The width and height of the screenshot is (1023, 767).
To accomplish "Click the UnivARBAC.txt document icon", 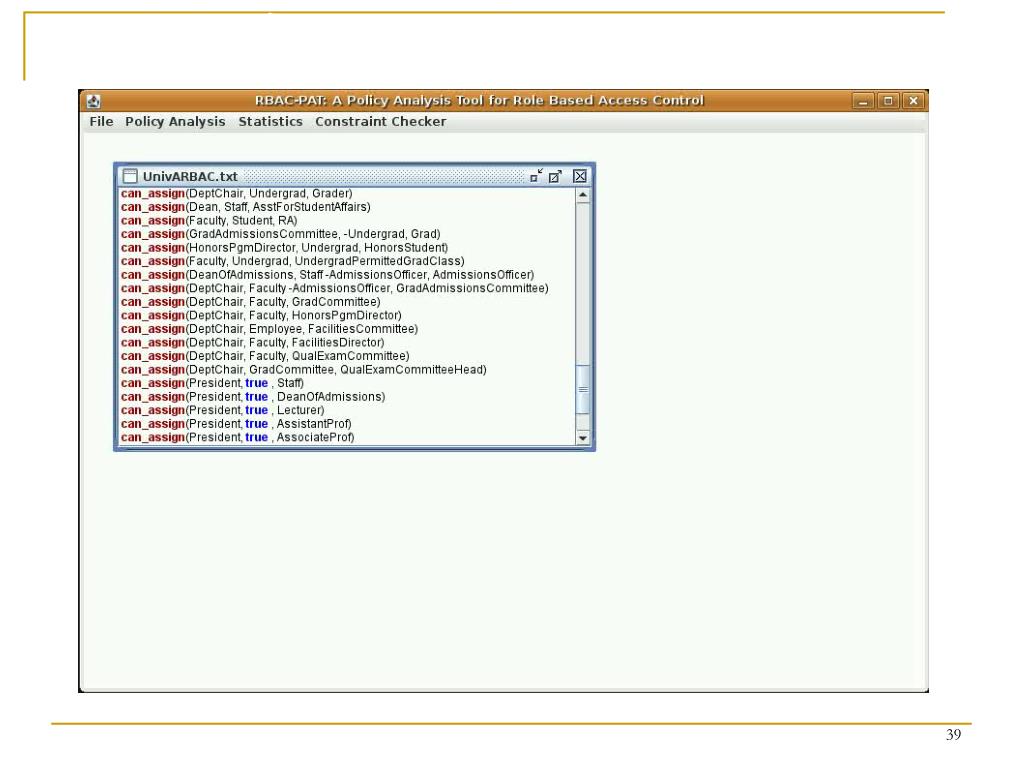I will point(130,176).
